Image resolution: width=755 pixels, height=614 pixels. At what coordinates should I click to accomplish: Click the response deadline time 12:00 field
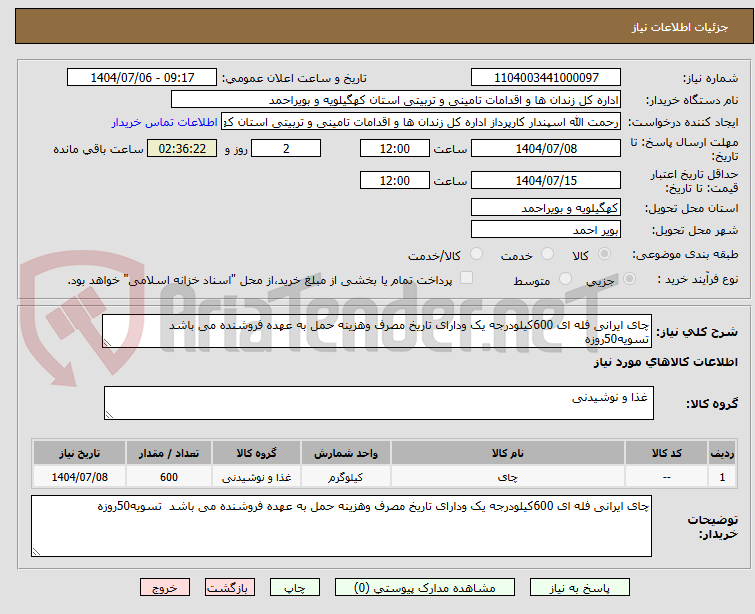pos(394,148)
